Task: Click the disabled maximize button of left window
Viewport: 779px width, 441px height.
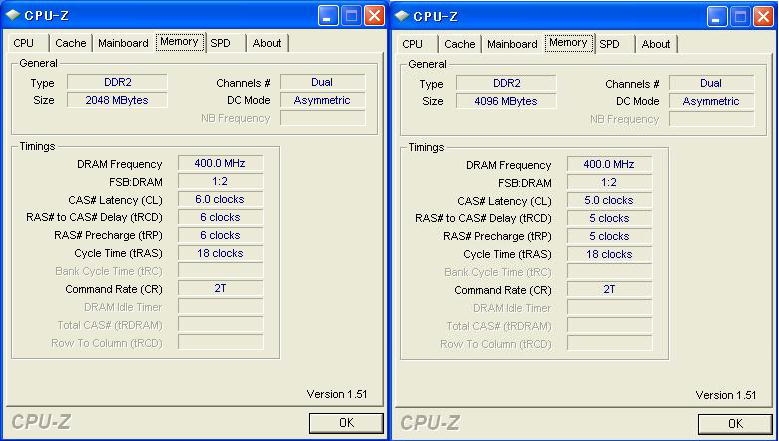Action: pos(351,16)
